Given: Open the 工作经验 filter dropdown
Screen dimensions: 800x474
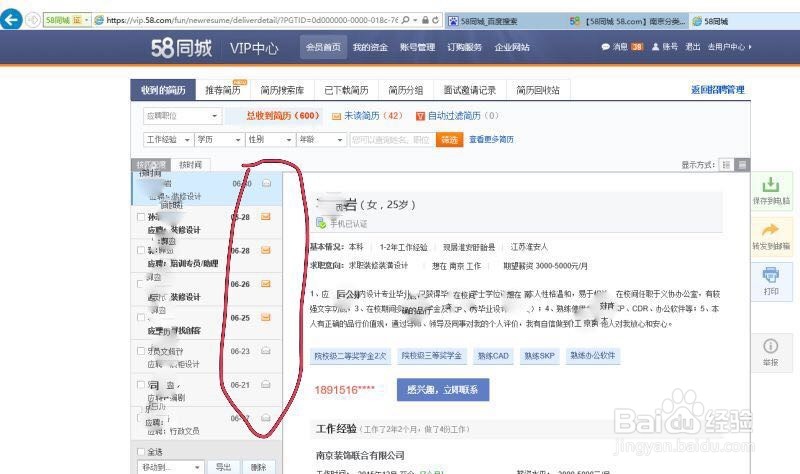Looking at the screenshot, I should (168, 139).
